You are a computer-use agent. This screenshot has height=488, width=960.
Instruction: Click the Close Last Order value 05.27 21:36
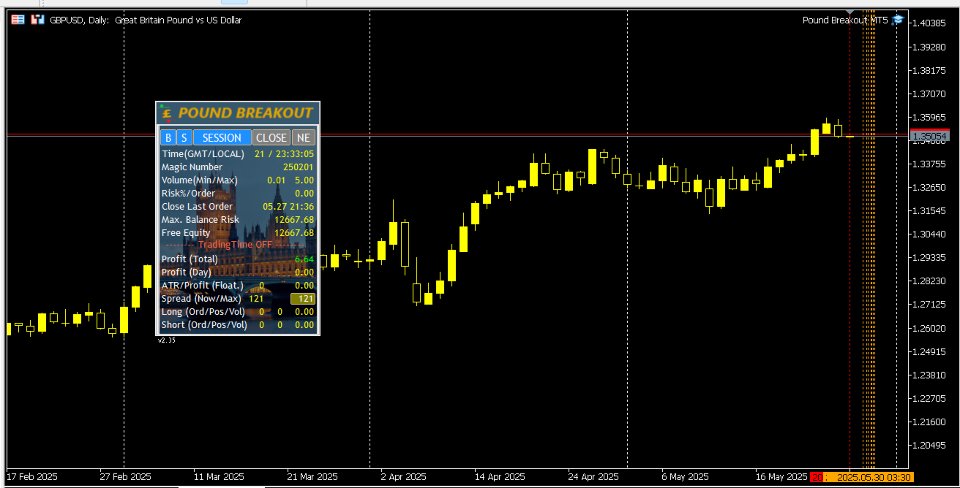tap(288, 207)
